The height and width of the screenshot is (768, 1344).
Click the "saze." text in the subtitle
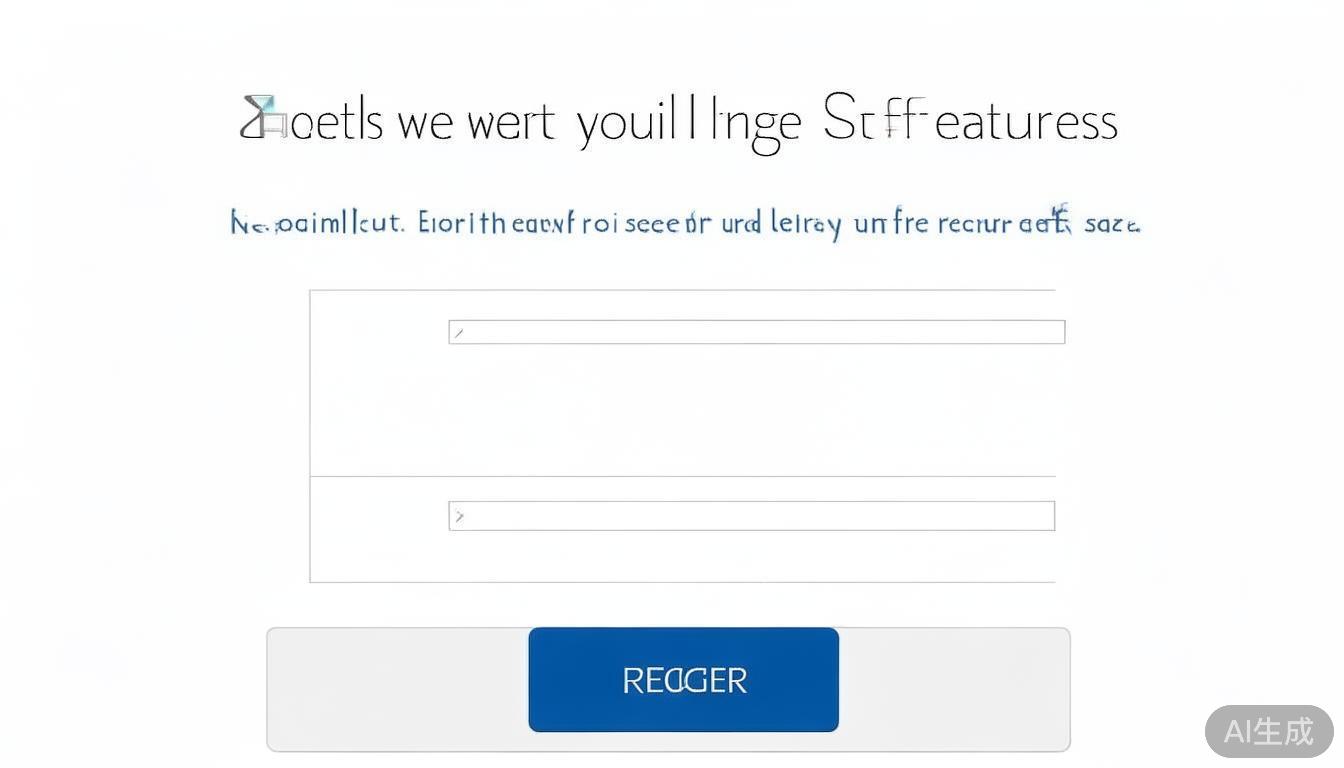(1111, 223)
